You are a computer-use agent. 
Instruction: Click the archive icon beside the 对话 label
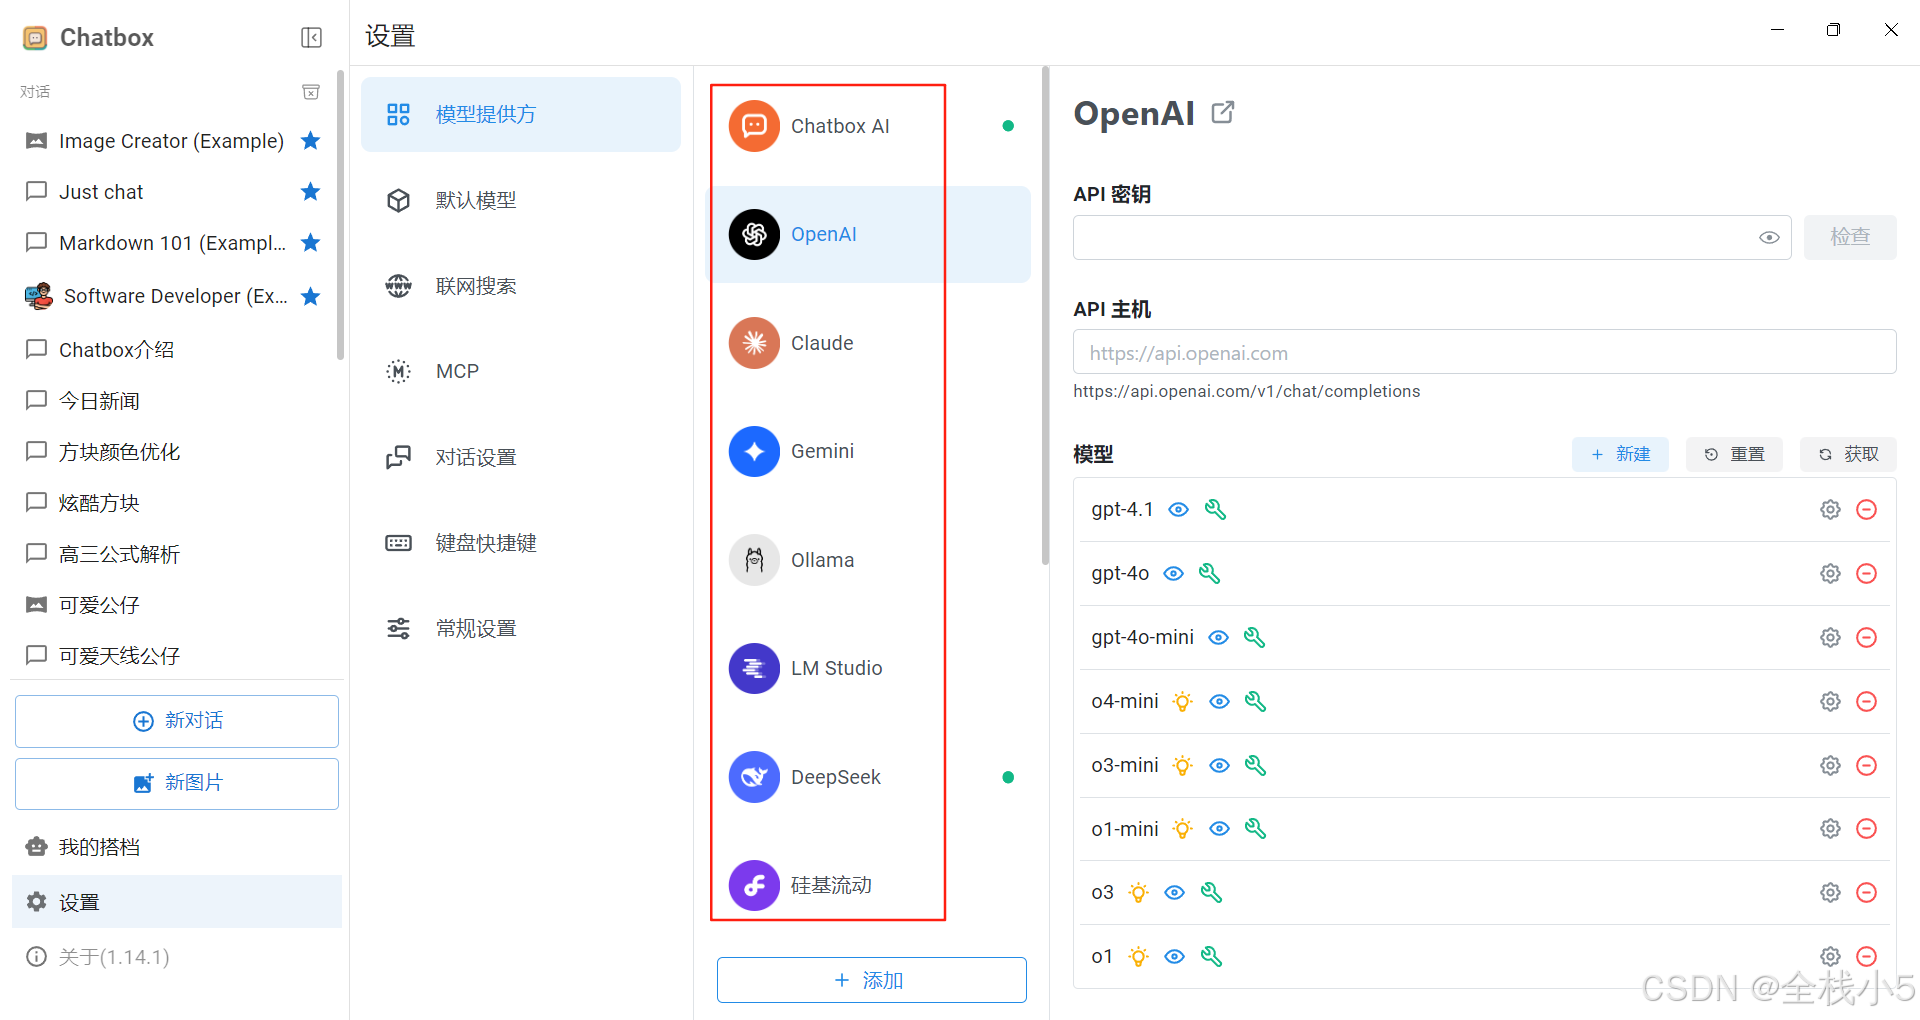311,92
